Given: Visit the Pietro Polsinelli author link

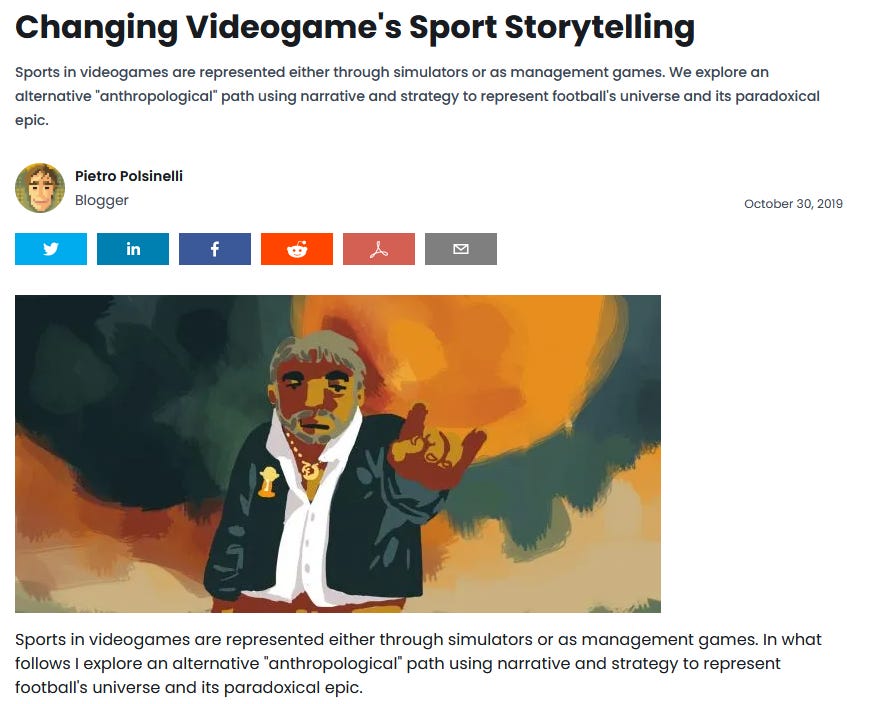Looking at the screenshot, I should (x=129, y=176).
